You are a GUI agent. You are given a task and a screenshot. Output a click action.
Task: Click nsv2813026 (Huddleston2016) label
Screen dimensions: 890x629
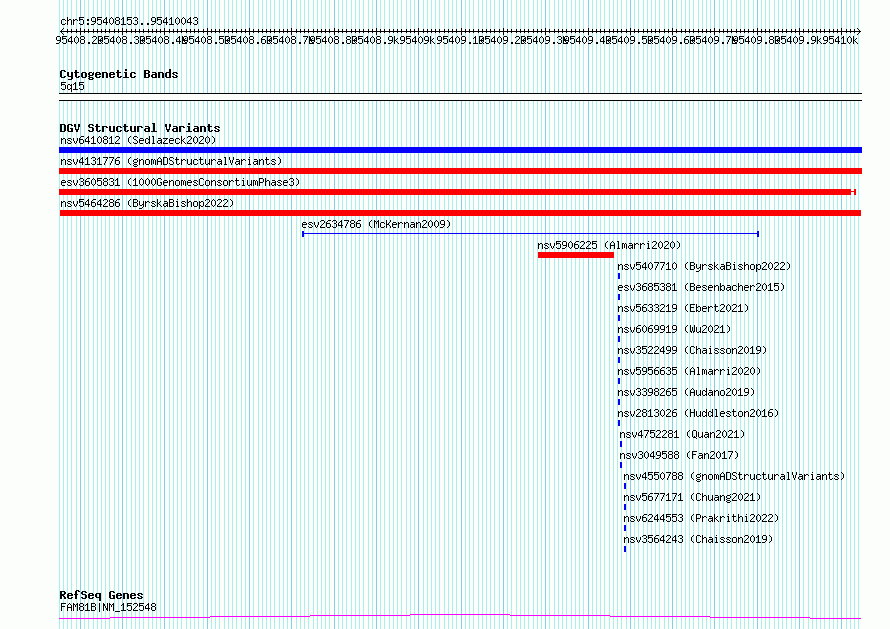click(699, 413)
